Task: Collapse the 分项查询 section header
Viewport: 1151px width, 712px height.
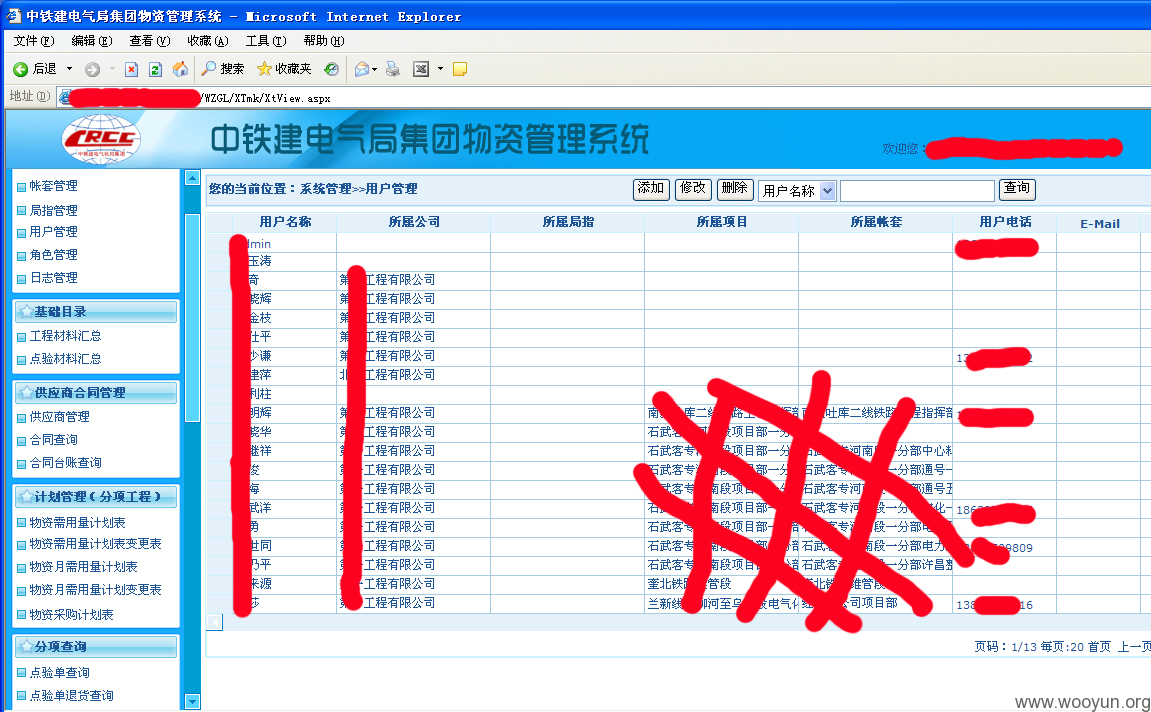Action: (x=95, y=647)
